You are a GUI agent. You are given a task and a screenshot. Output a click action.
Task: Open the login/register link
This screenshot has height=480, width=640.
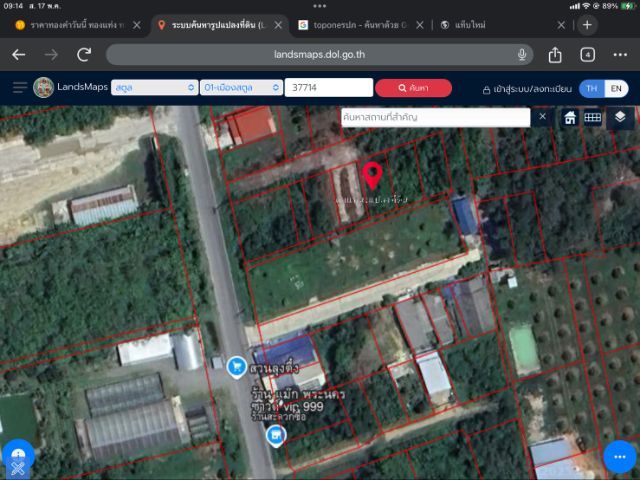pyautogui.click(x=527, y=89)
